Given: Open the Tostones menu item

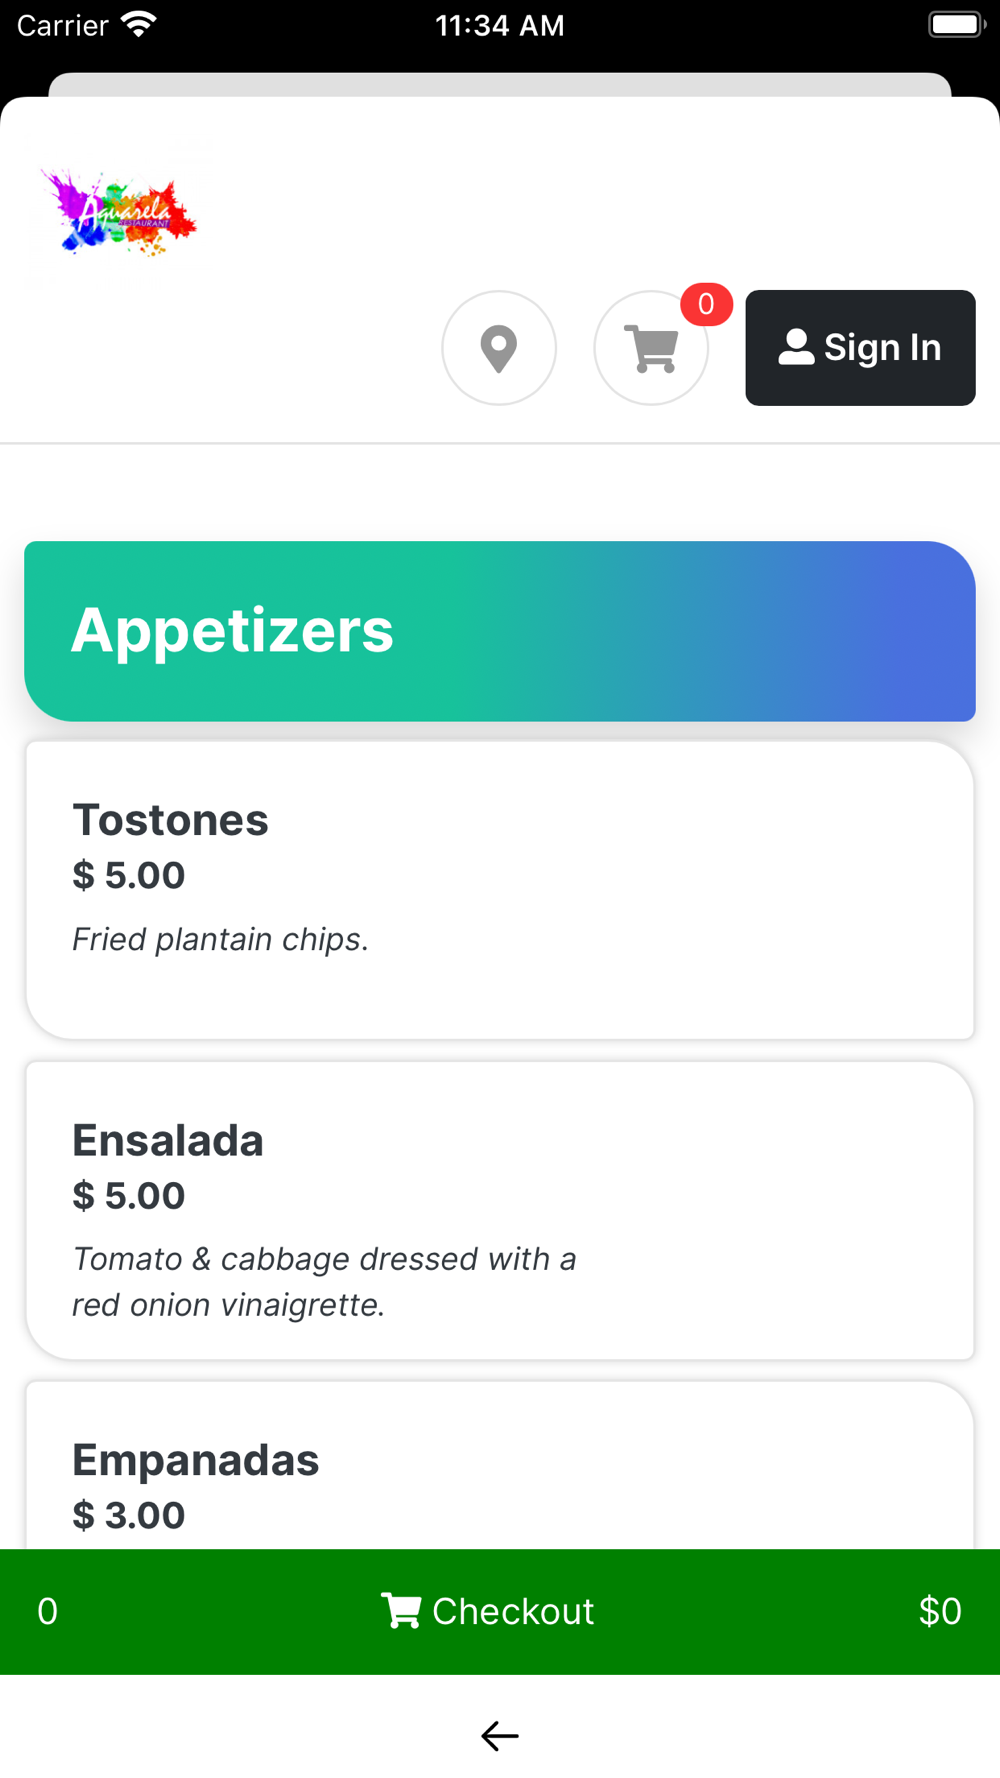Looking at the screenshot, I should tap(500, 890).
